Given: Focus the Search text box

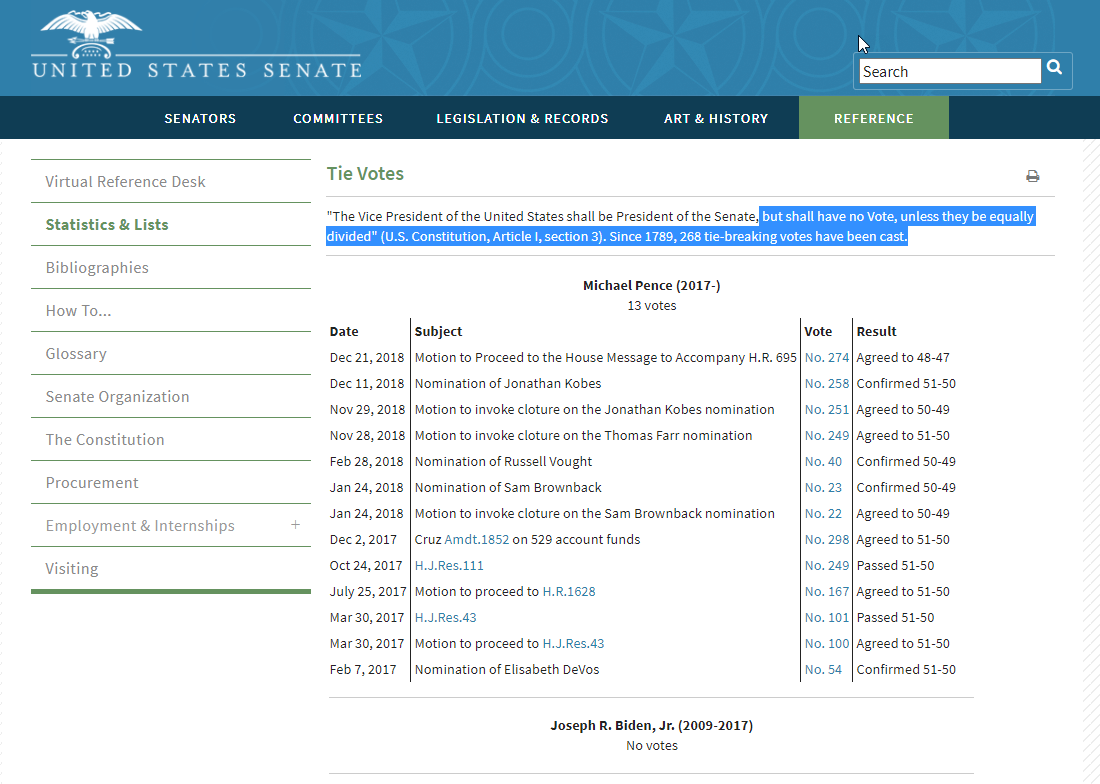Looking at the screenshot, I should point(950,72).
